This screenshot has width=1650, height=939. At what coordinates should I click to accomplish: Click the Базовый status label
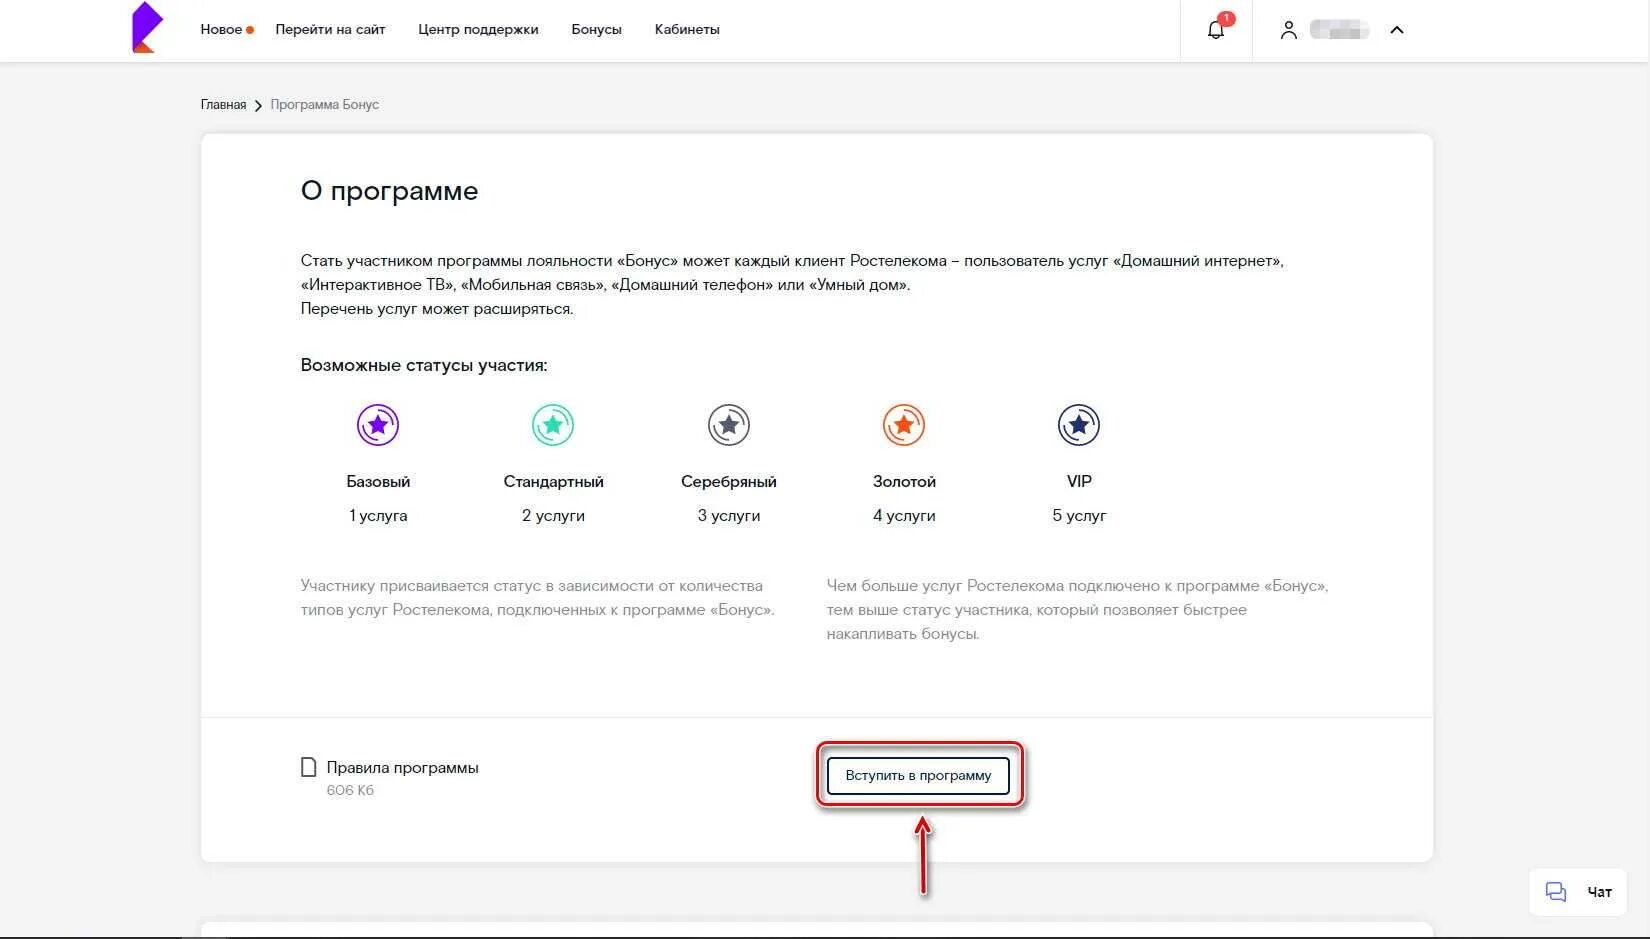378,481
